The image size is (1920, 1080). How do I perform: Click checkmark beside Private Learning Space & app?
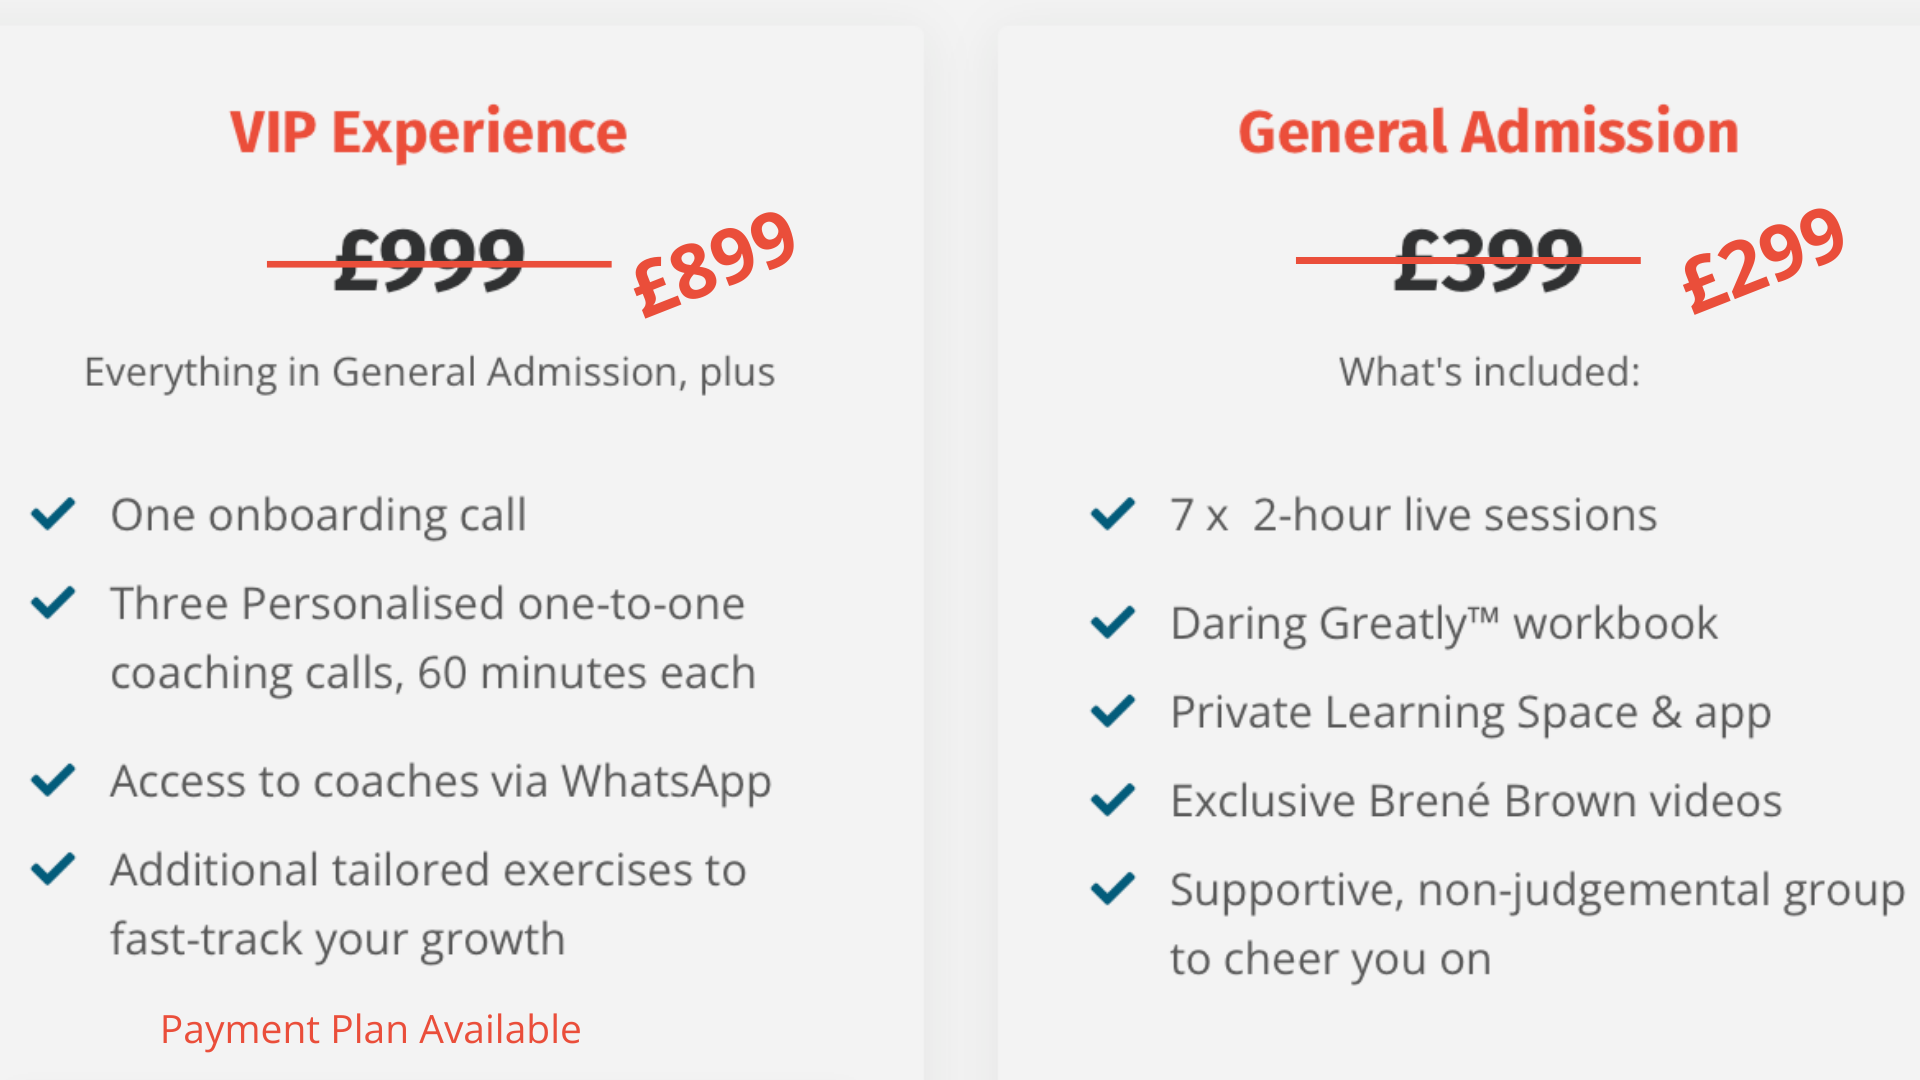tap(1113, 711)
